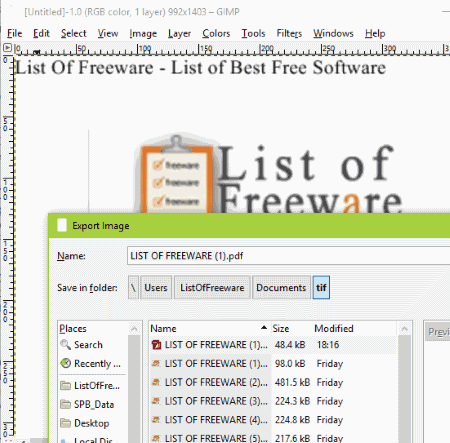
Task: Open the View menu
Action: (108, 33)
